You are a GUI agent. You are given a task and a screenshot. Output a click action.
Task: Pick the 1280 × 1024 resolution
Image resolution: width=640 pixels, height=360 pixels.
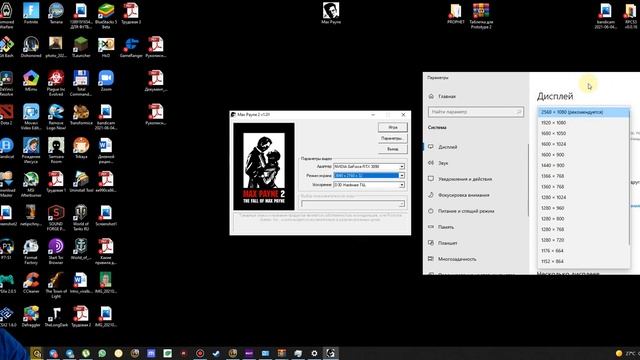coord(584,197)
